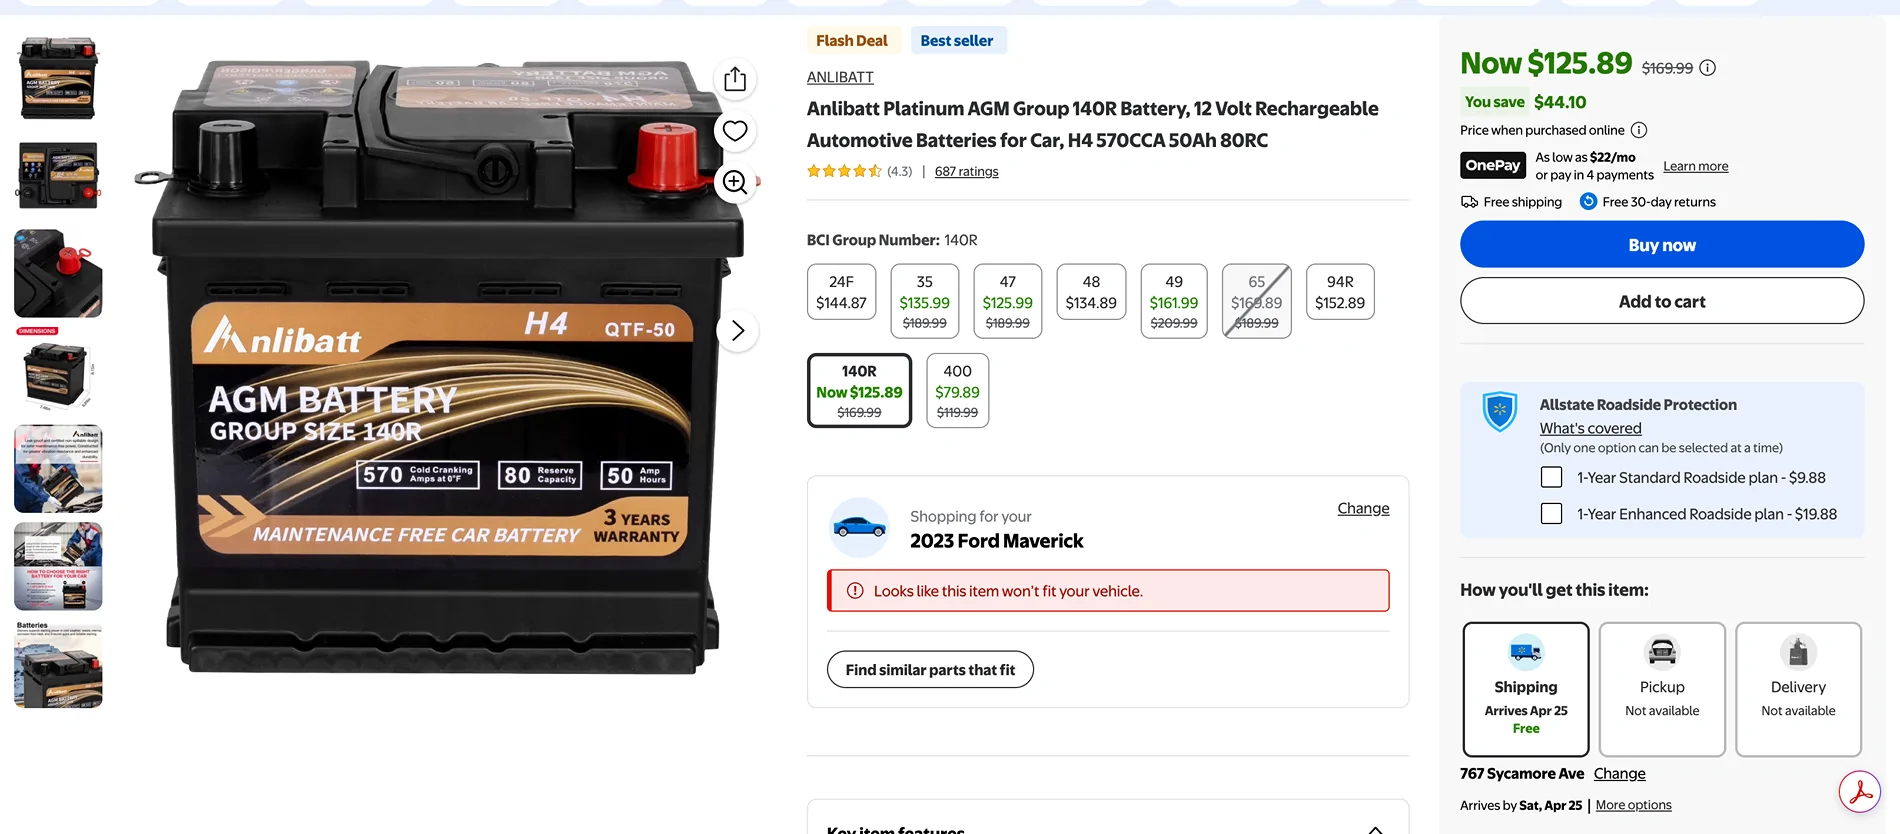
Task: Check 1-Year Standard Roadside plan box
Action: (x=1551, y=478)
